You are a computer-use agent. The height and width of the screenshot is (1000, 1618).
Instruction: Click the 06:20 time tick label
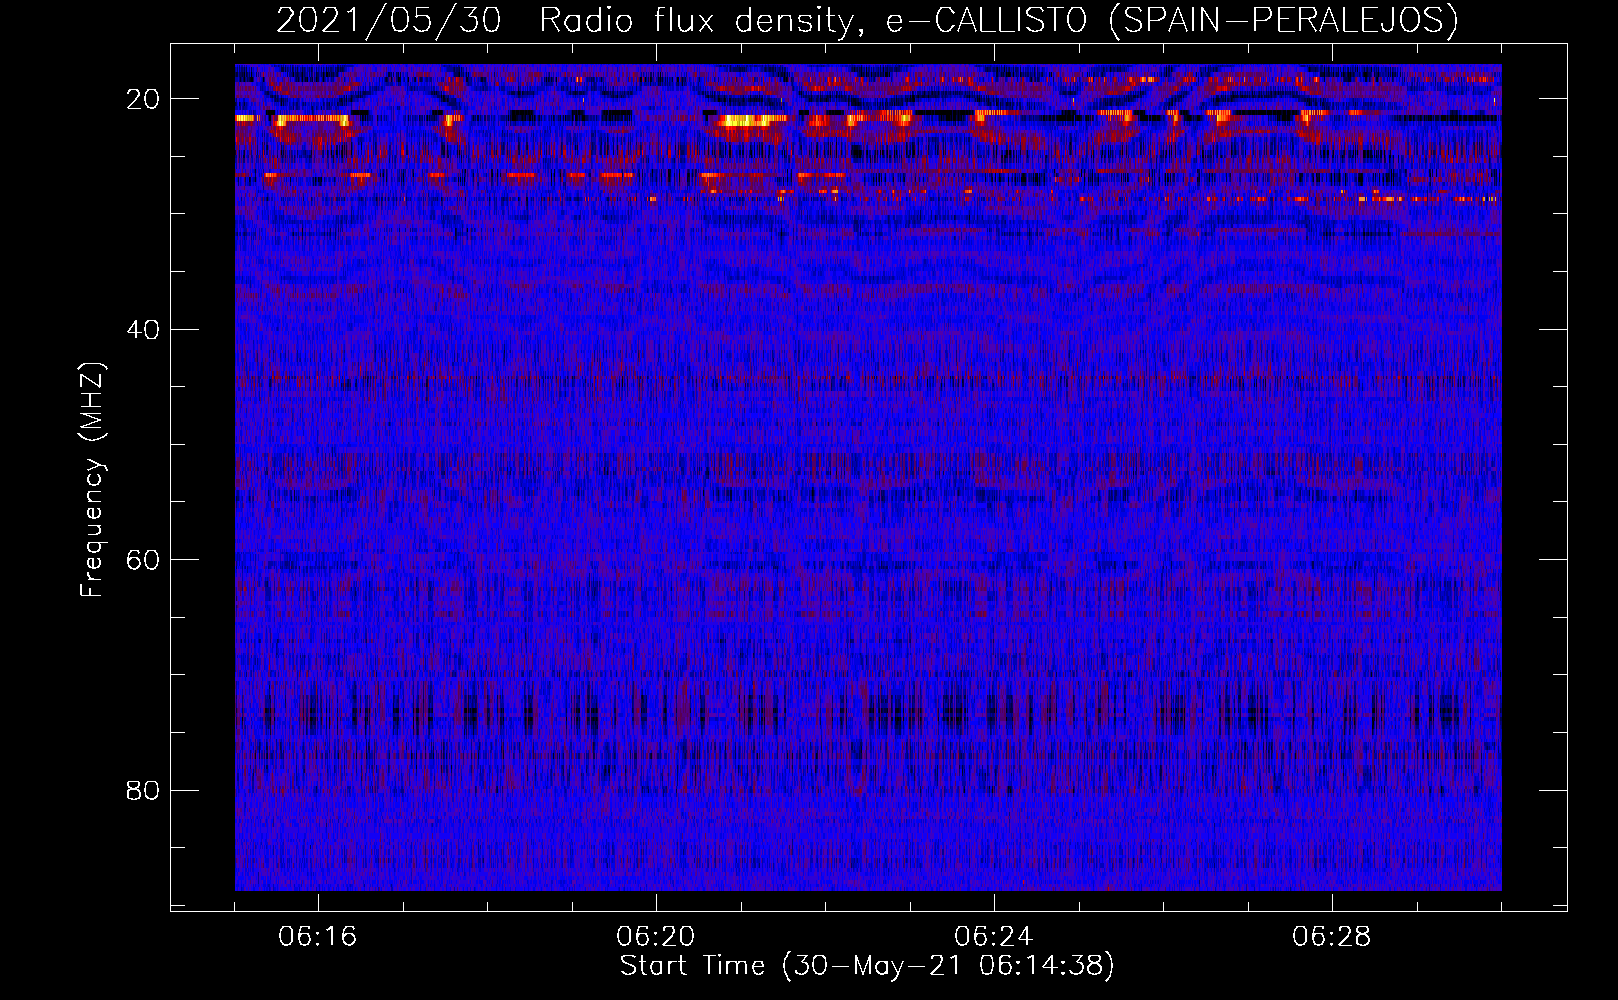point(656,937)
